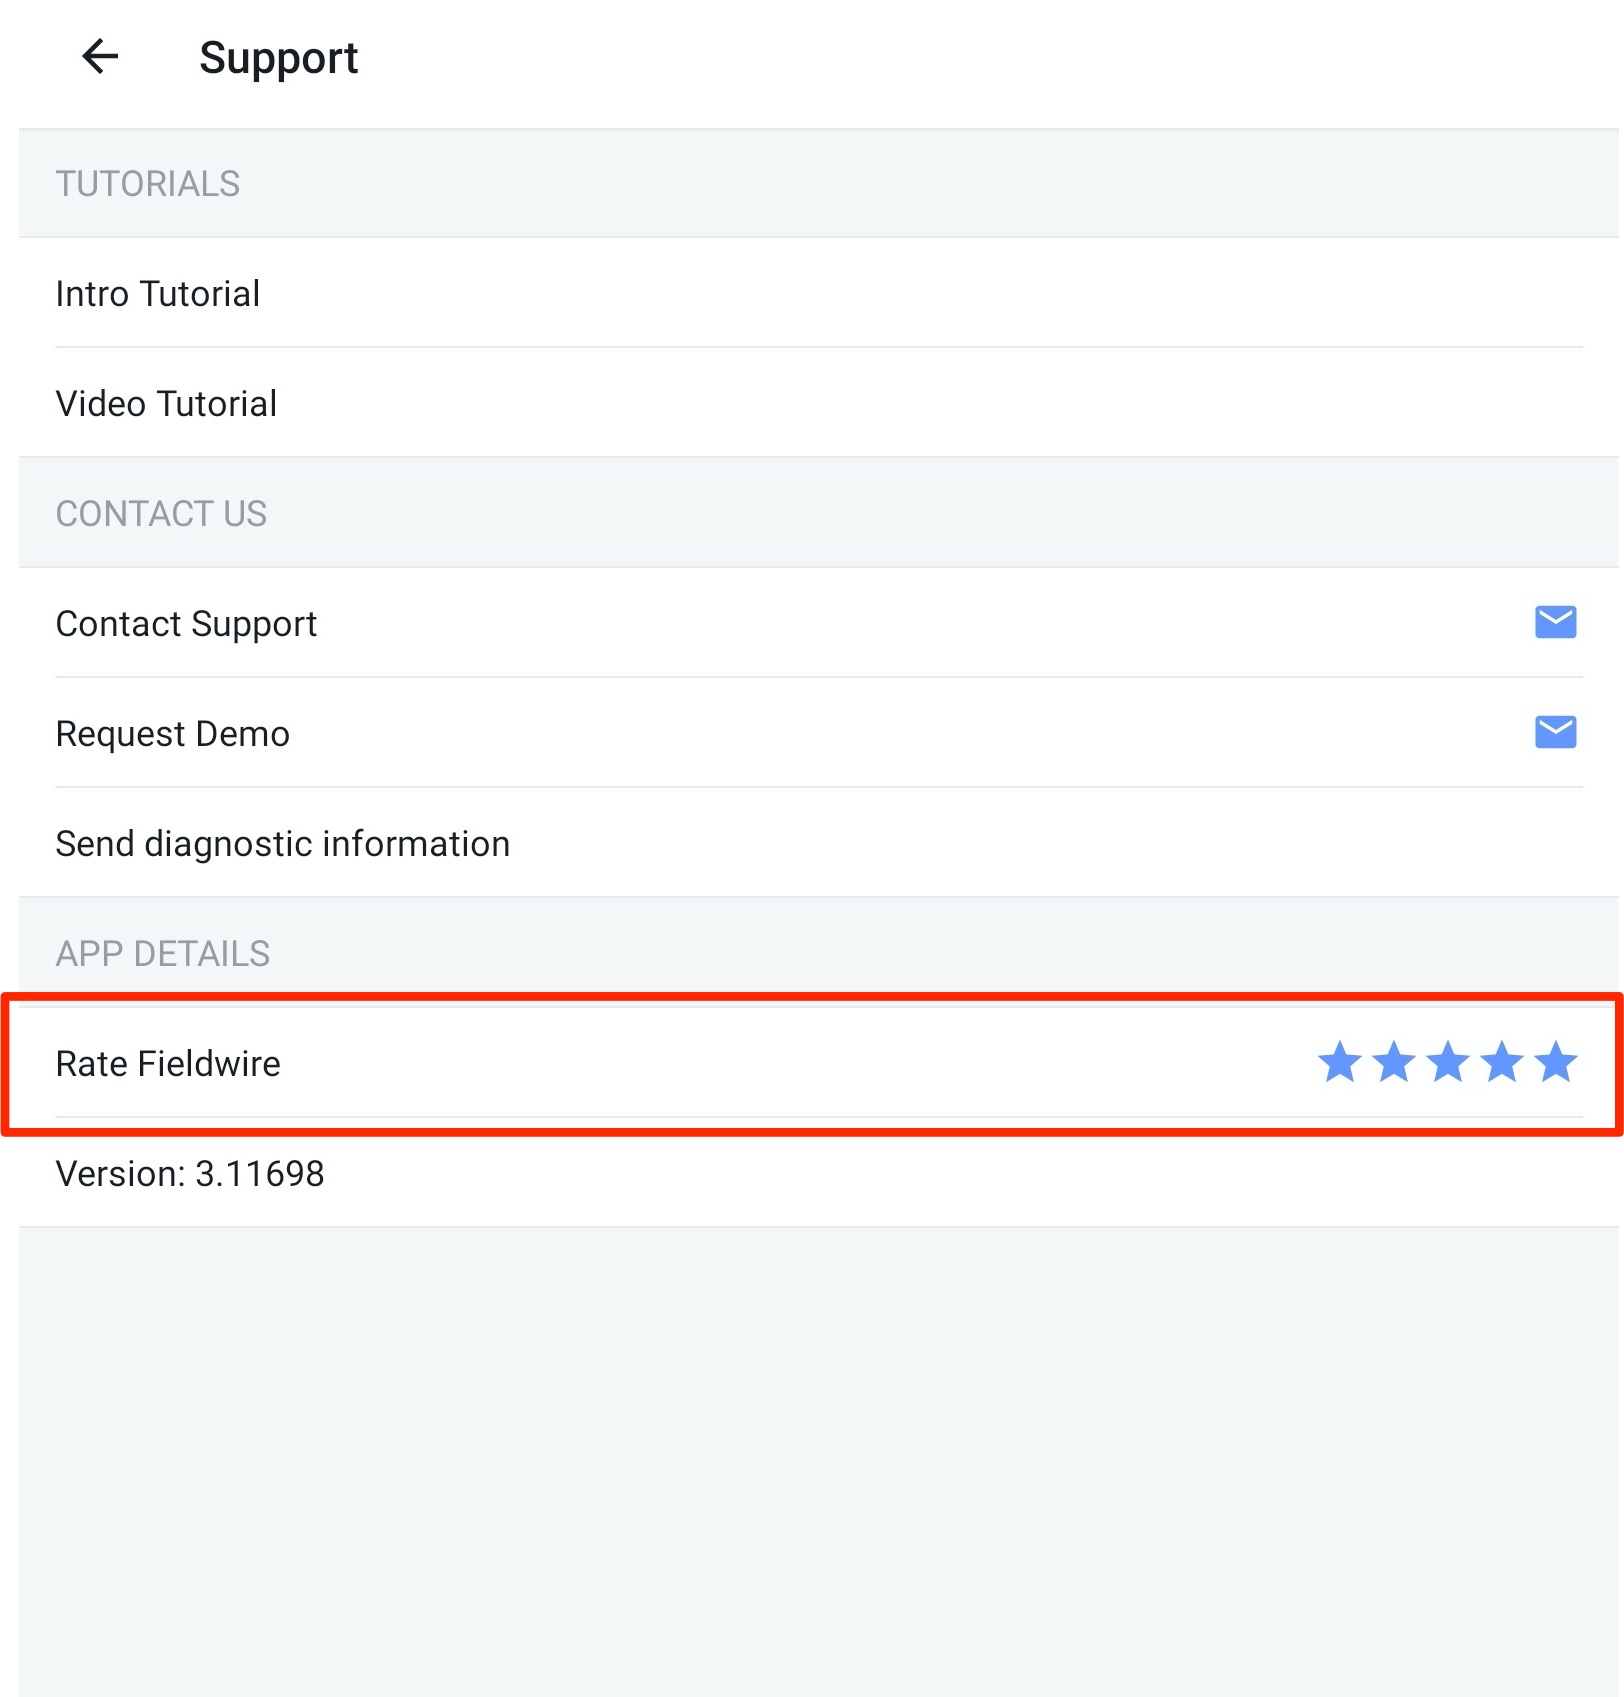Click the Support page title

point(278,58)
